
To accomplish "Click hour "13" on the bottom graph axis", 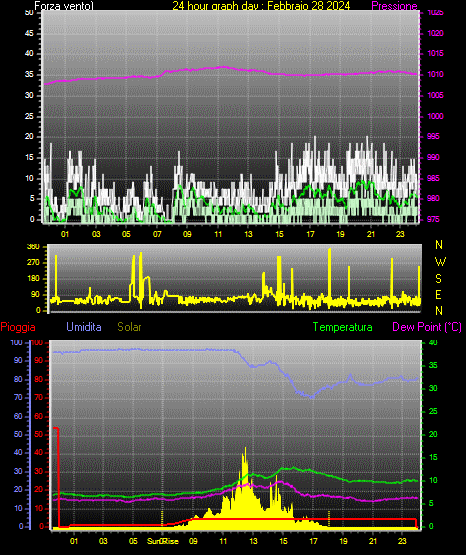I will [253, 541].
